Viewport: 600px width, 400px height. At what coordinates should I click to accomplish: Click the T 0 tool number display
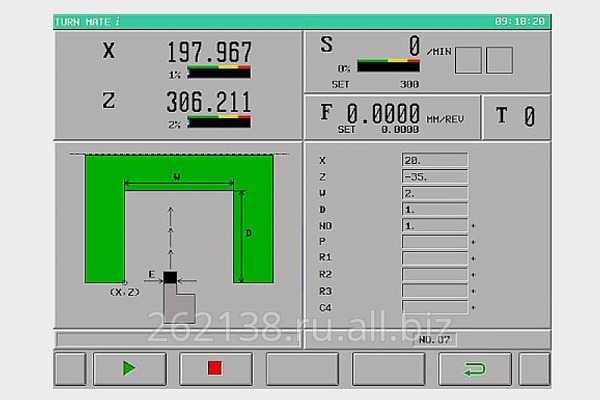[514, 117]
